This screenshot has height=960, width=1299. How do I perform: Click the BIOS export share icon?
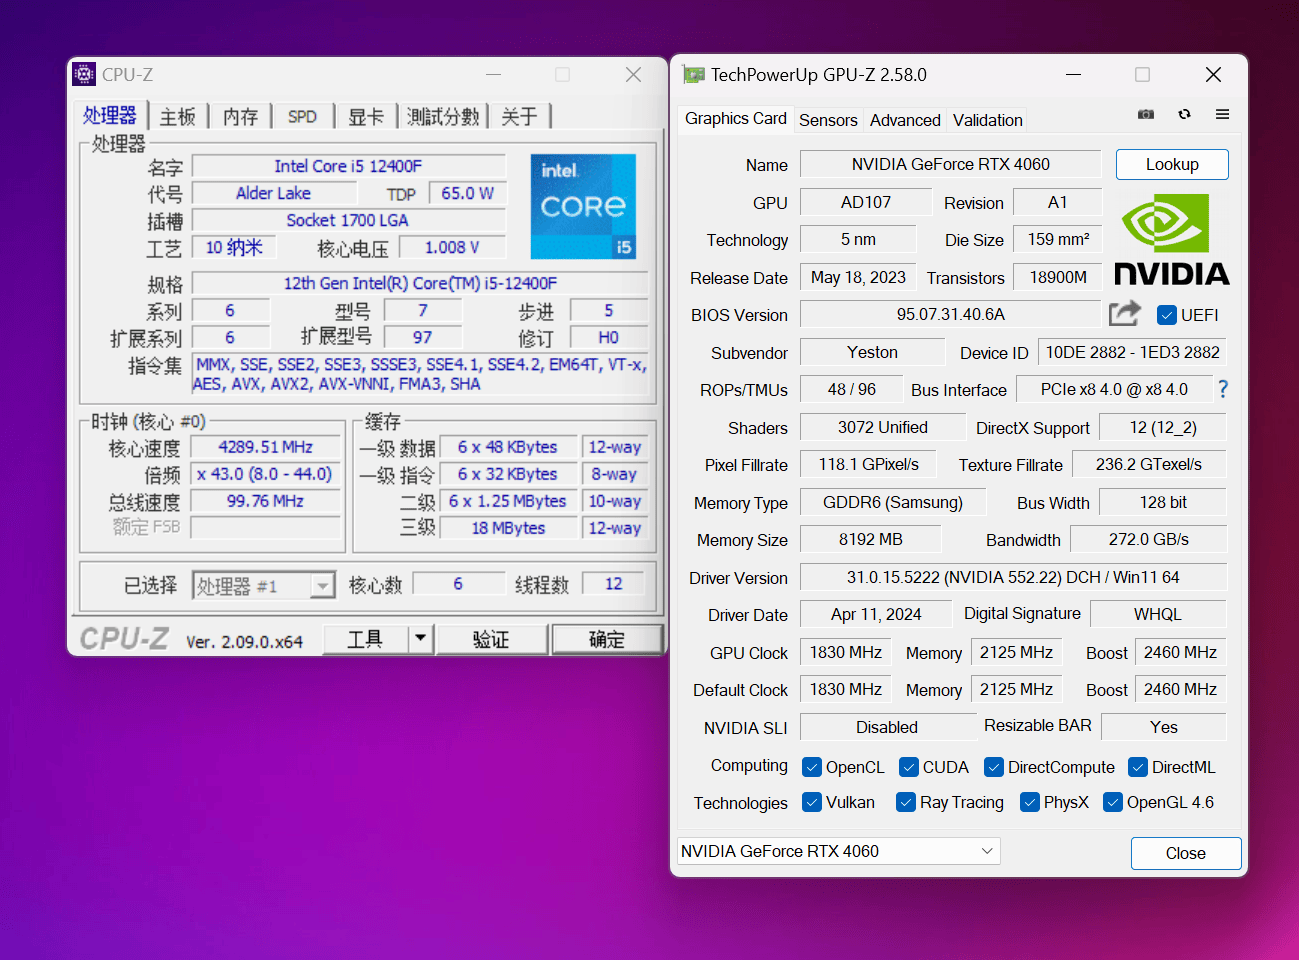[x=1125, y=314]
